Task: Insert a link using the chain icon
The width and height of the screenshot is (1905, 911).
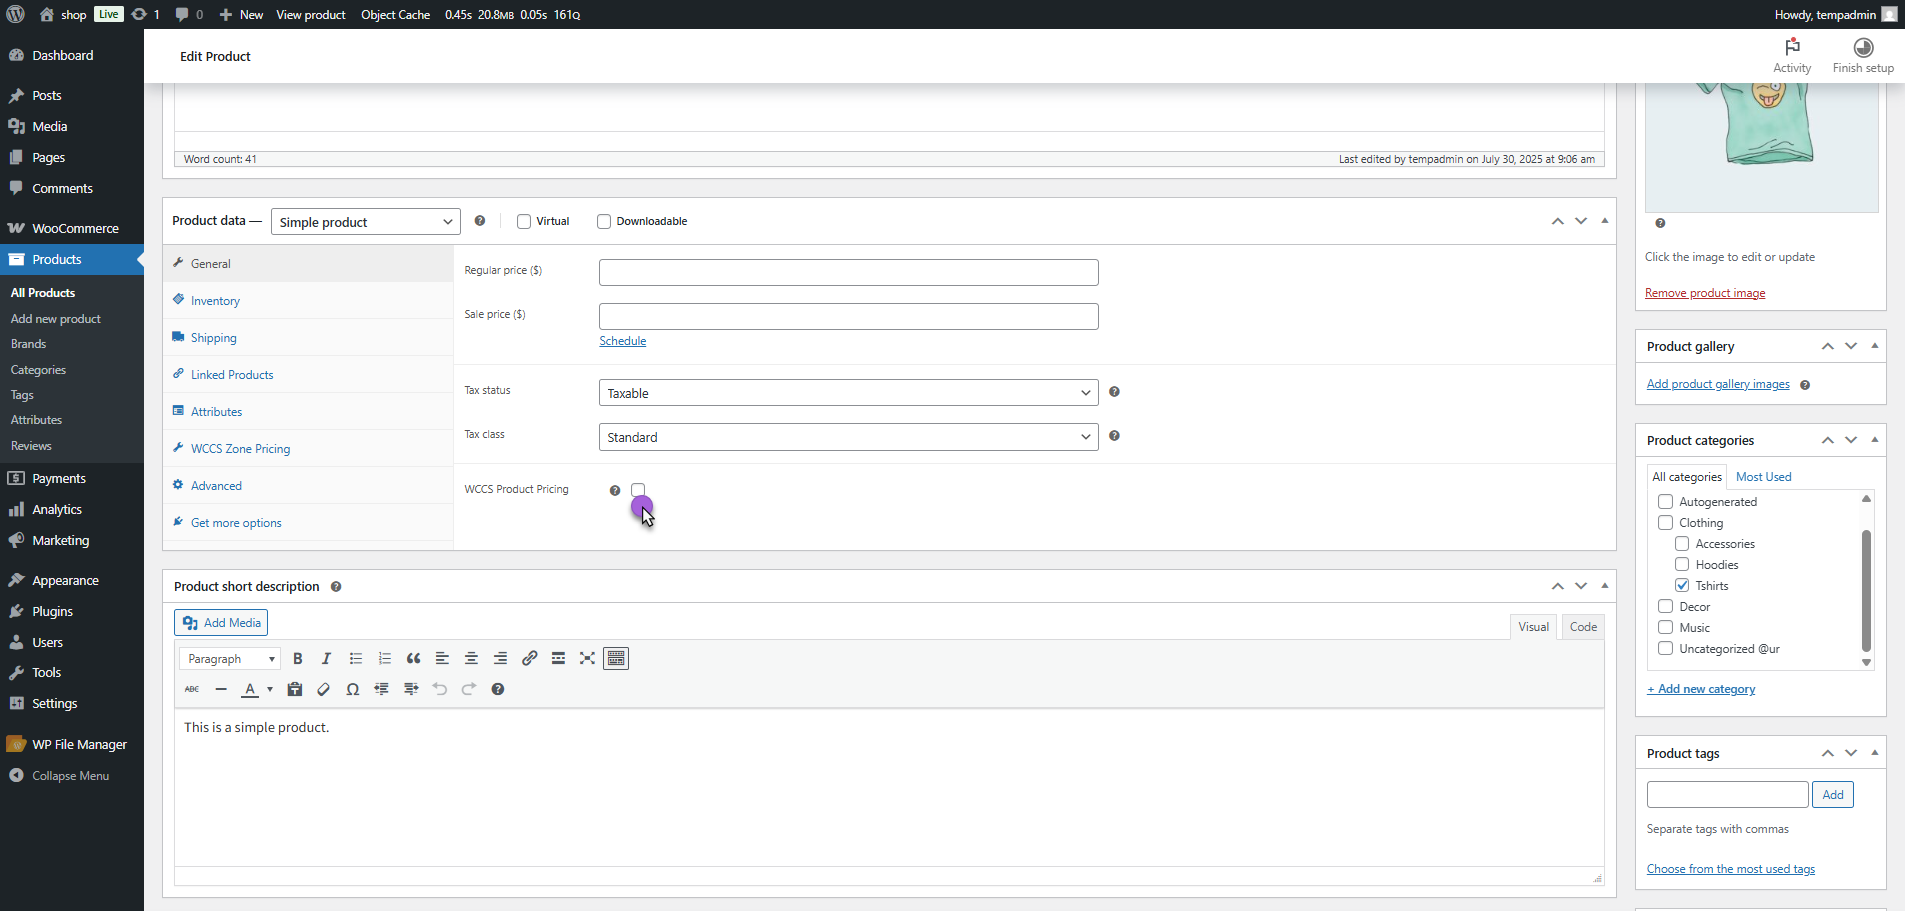Action: (530, 659)
